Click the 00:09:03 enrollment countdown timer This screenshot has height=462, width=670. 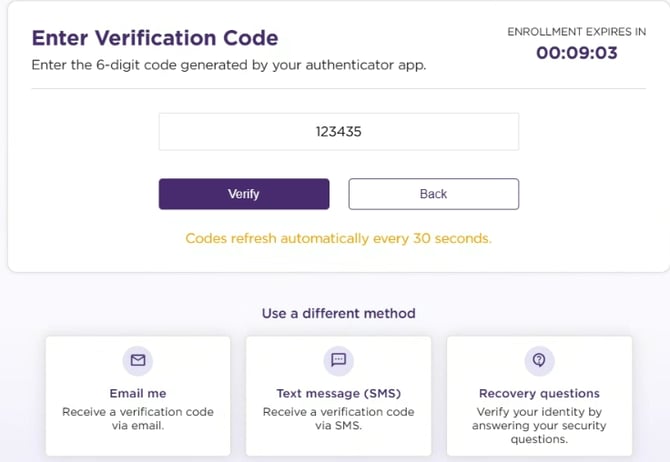577,53
